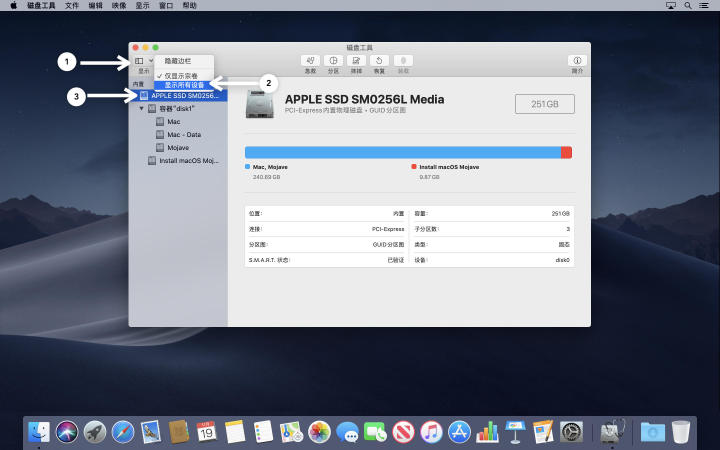
Task: Open Mail from the Dock
Action: point(151,432)
